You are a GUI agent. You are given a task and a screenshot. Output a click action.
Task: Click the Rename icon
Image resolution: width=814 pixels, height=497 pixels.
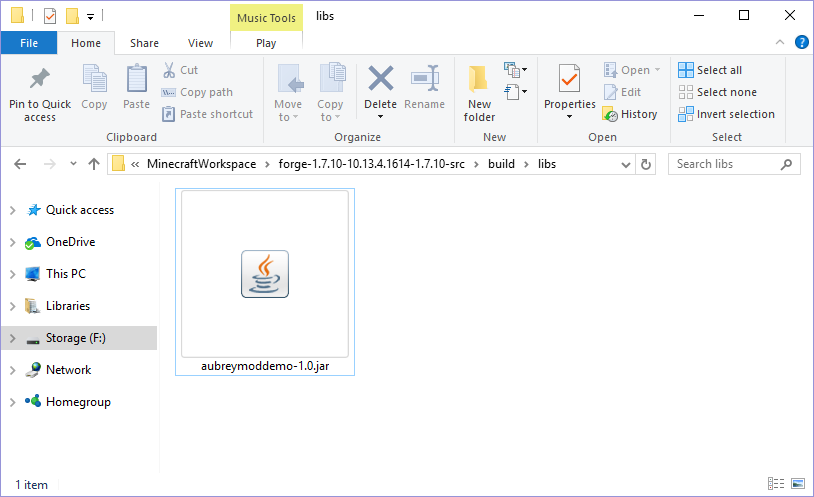click(425, 78)
